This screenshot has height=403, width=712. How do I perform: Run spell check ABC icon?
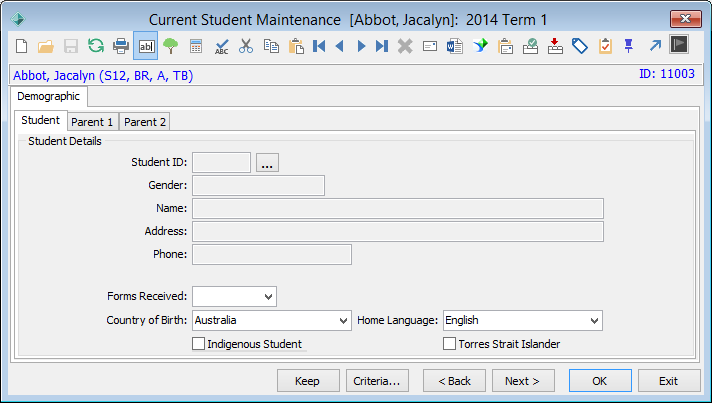click(x=221, y=46)
